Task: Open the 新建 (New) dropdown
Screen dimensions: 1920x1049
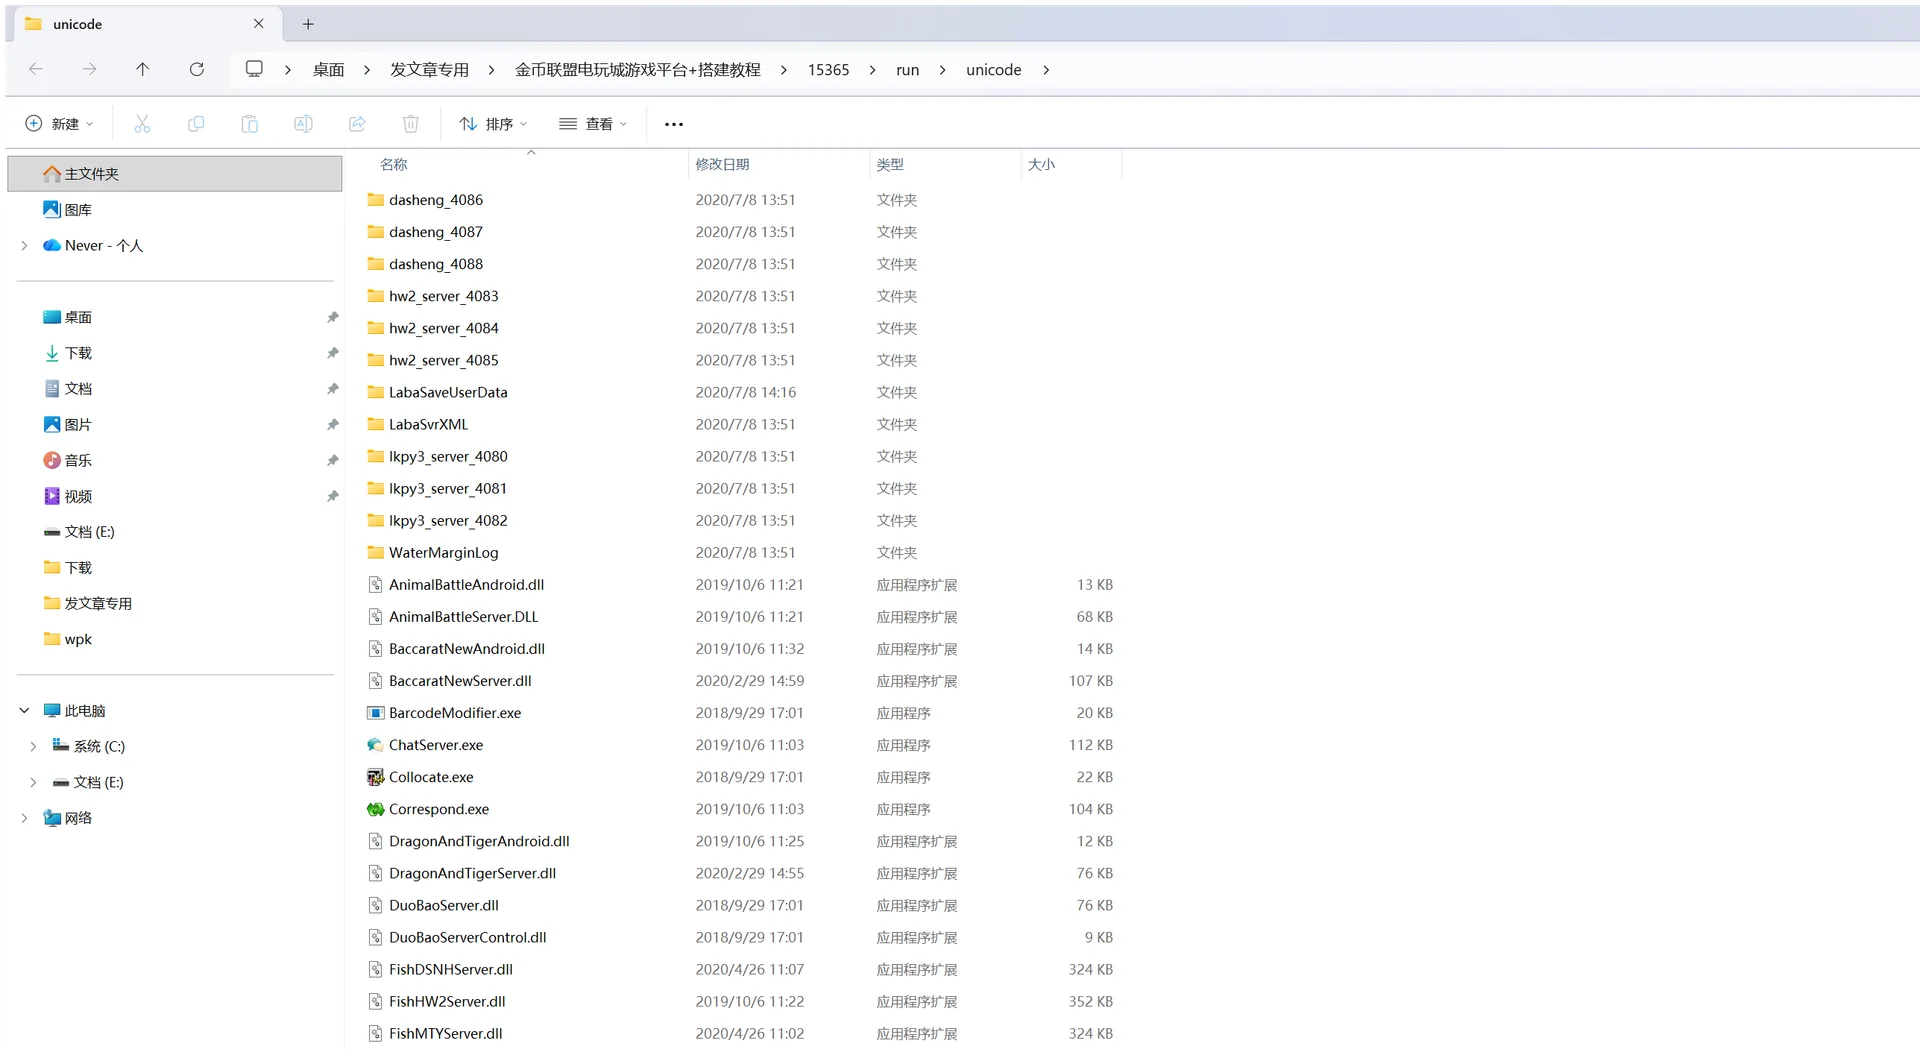Action: [x=59, y=124]
